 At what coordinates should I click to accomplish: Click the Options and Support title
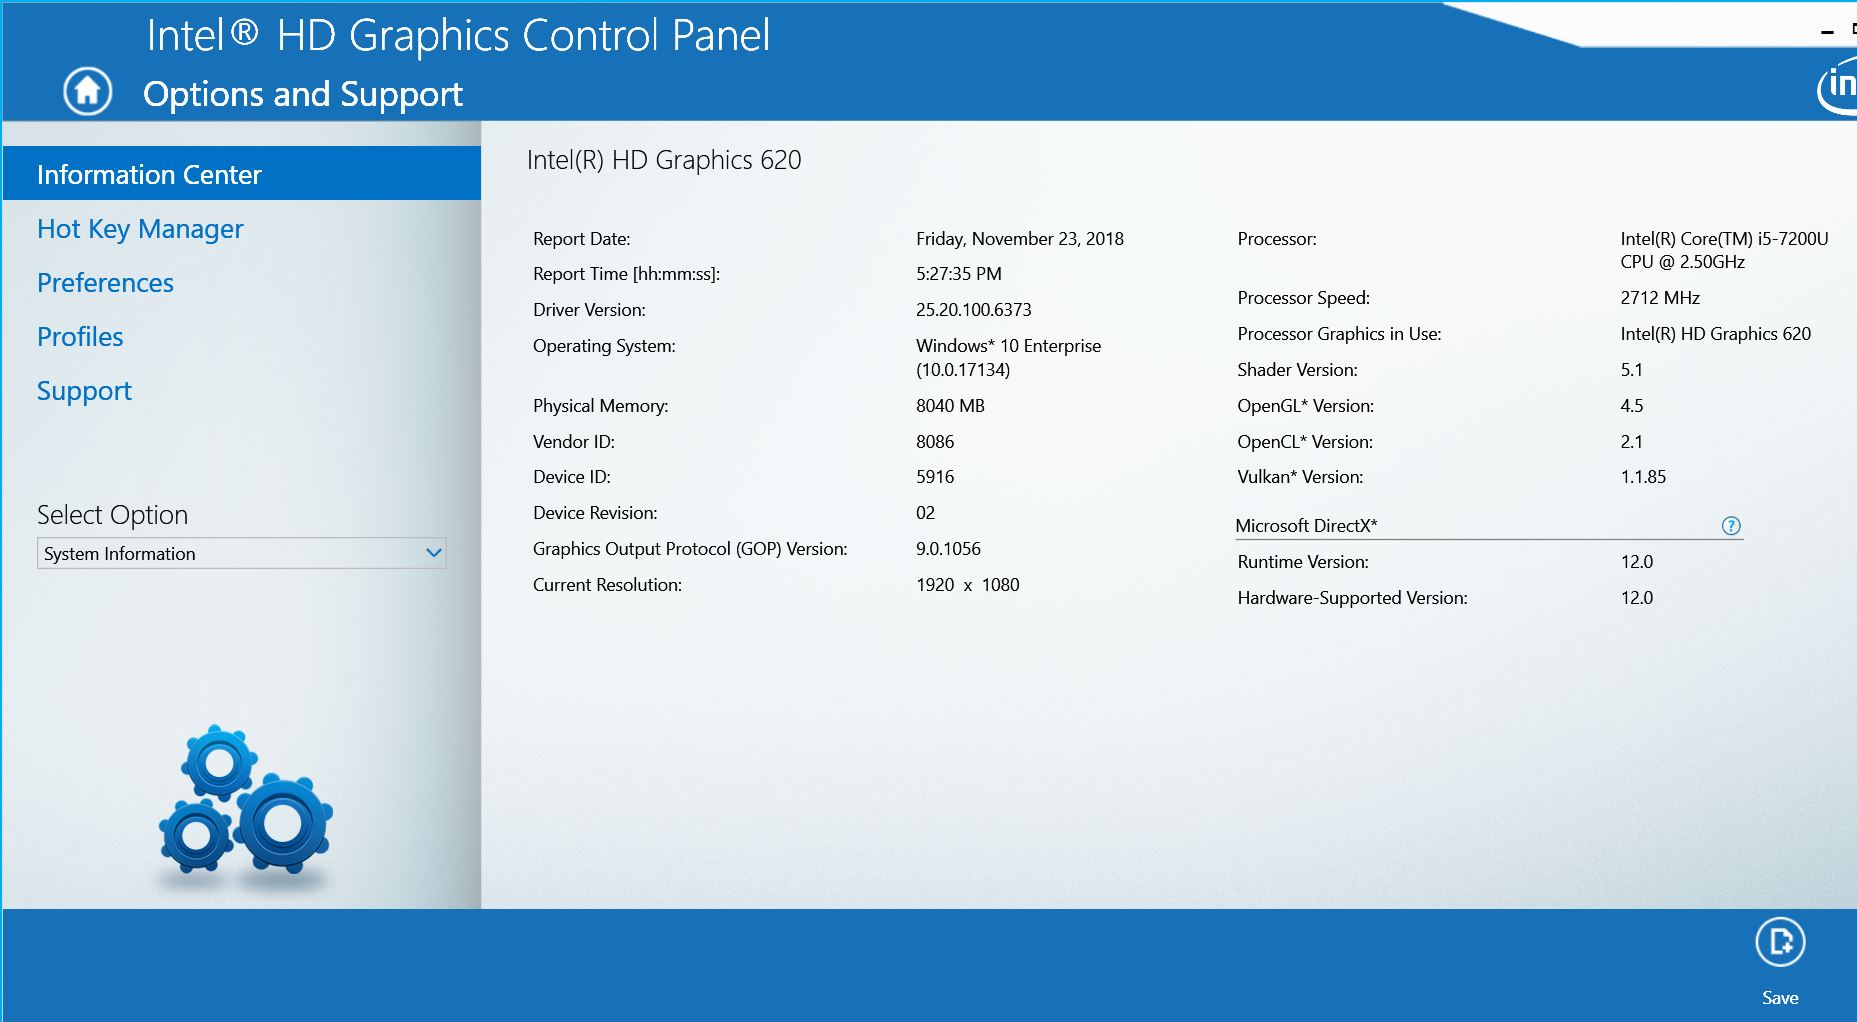pos(303,94)
